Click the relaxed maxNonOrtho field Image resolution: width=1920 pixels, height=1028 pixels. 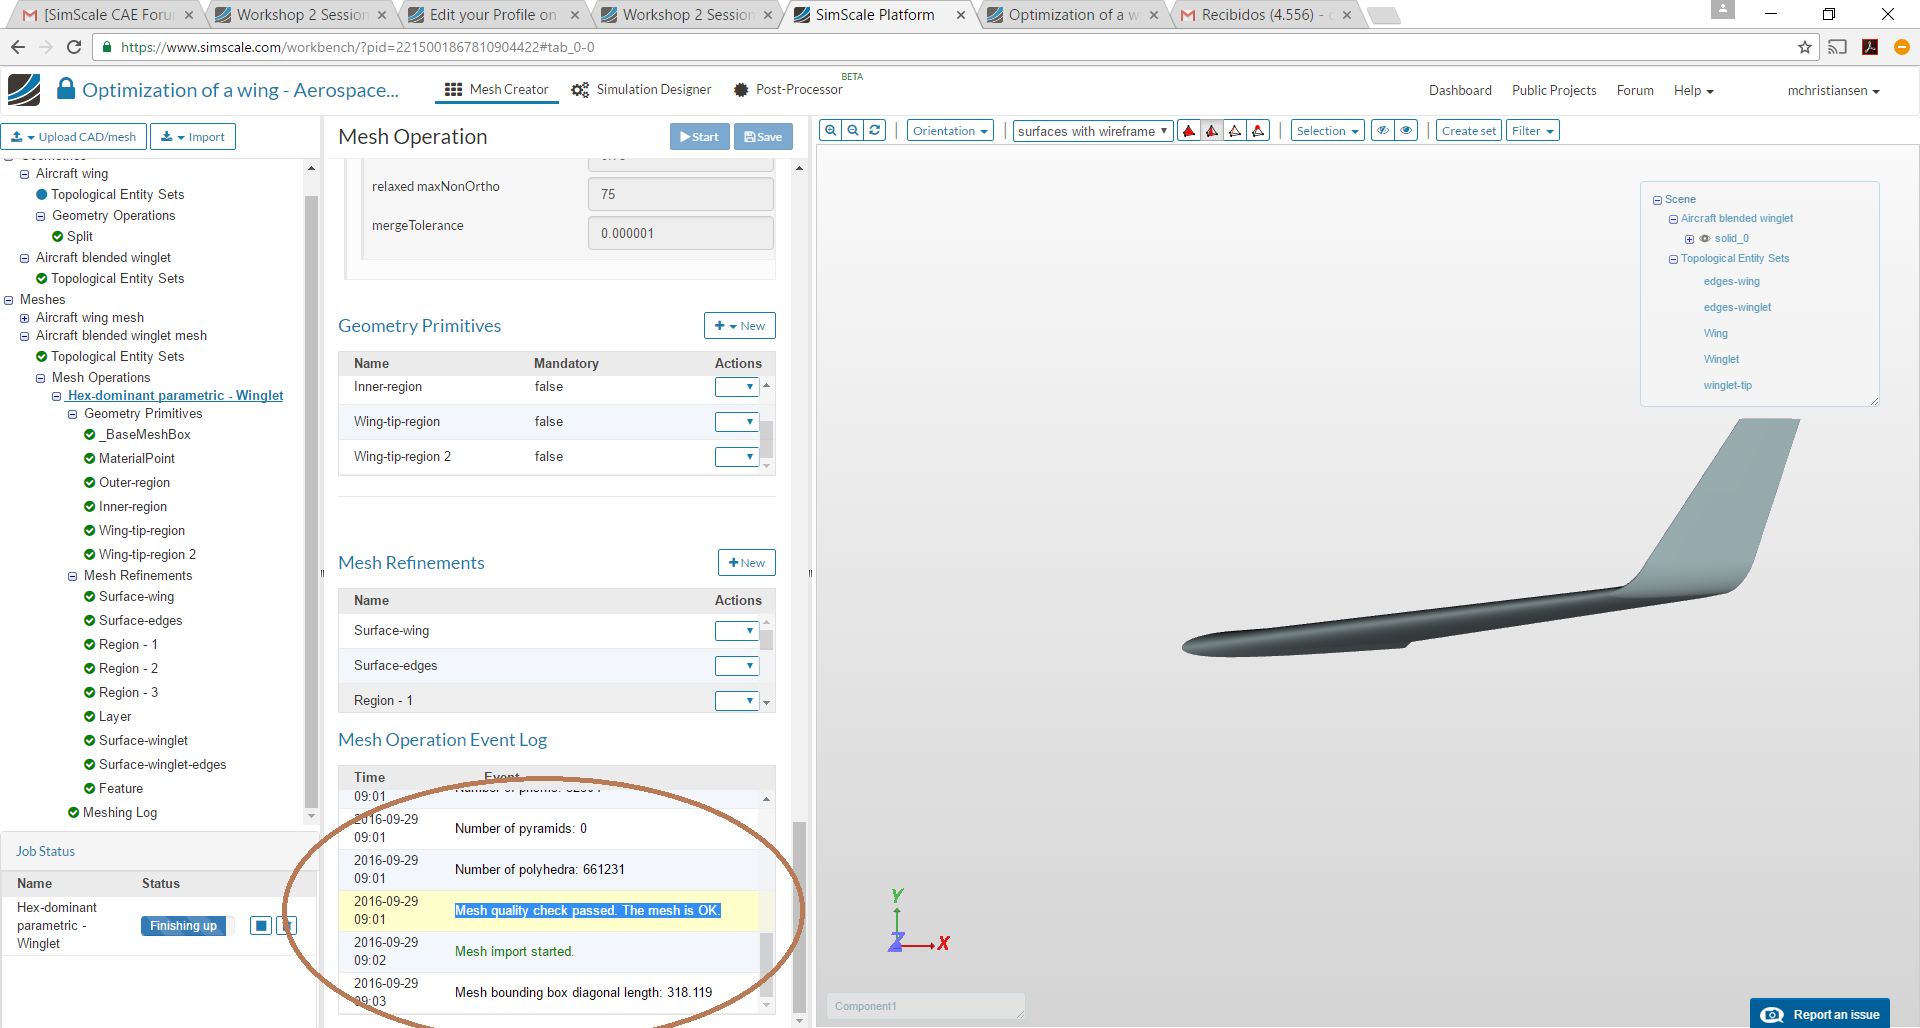pyautogui.click(x=681, y=194)
